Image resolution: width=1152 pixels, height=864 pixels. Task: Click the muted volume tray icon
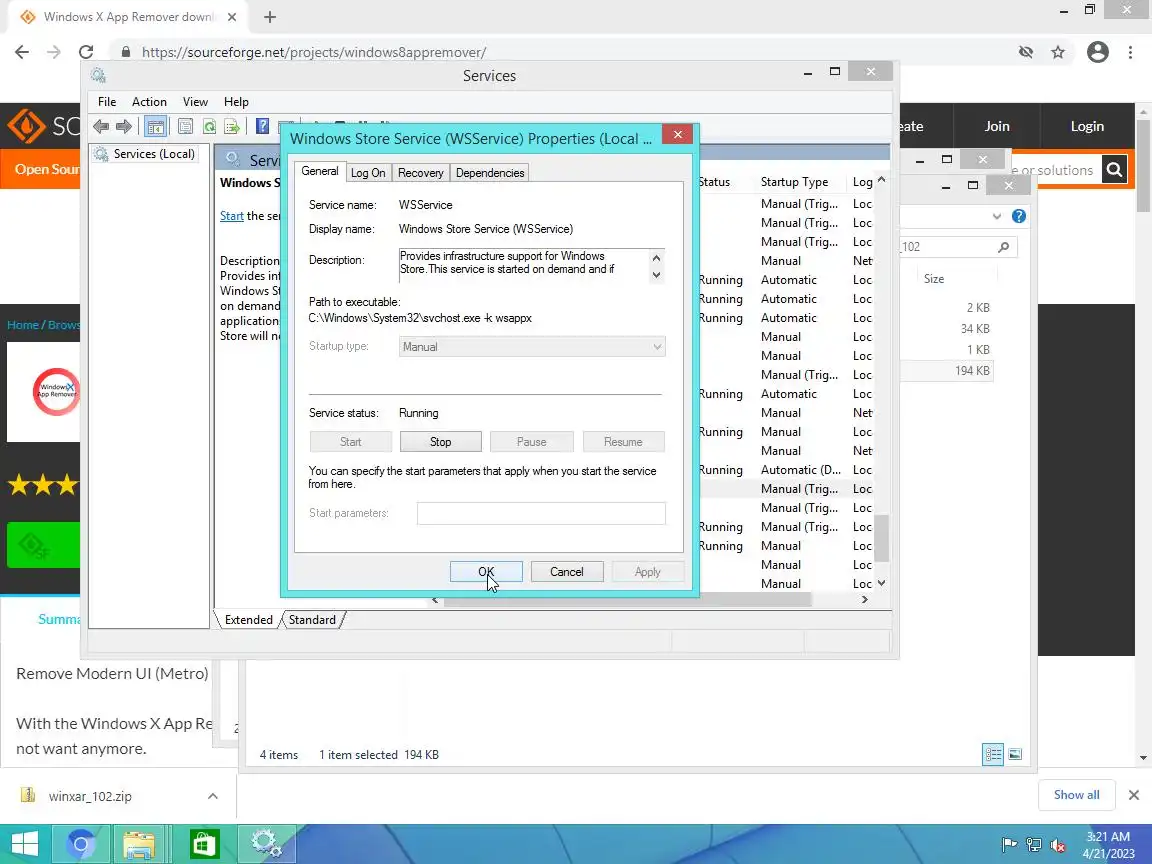pyautogui.click(x=1058, y=845)
